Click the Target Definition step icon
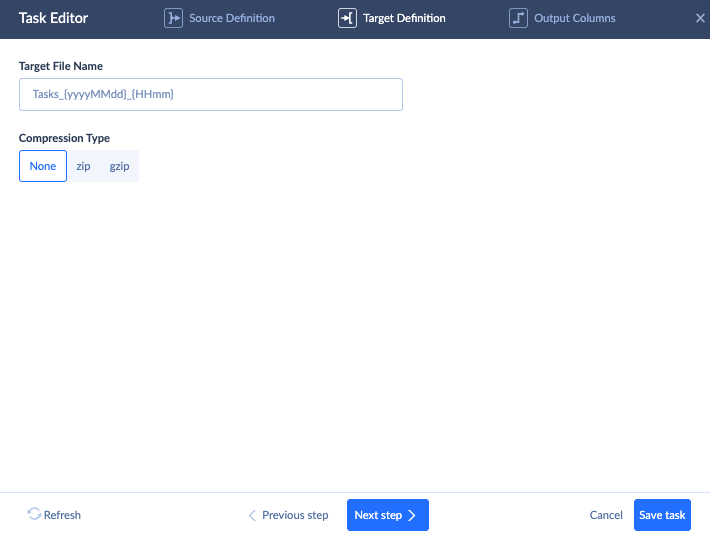This screenshot has width=710, height=537. 347,18
